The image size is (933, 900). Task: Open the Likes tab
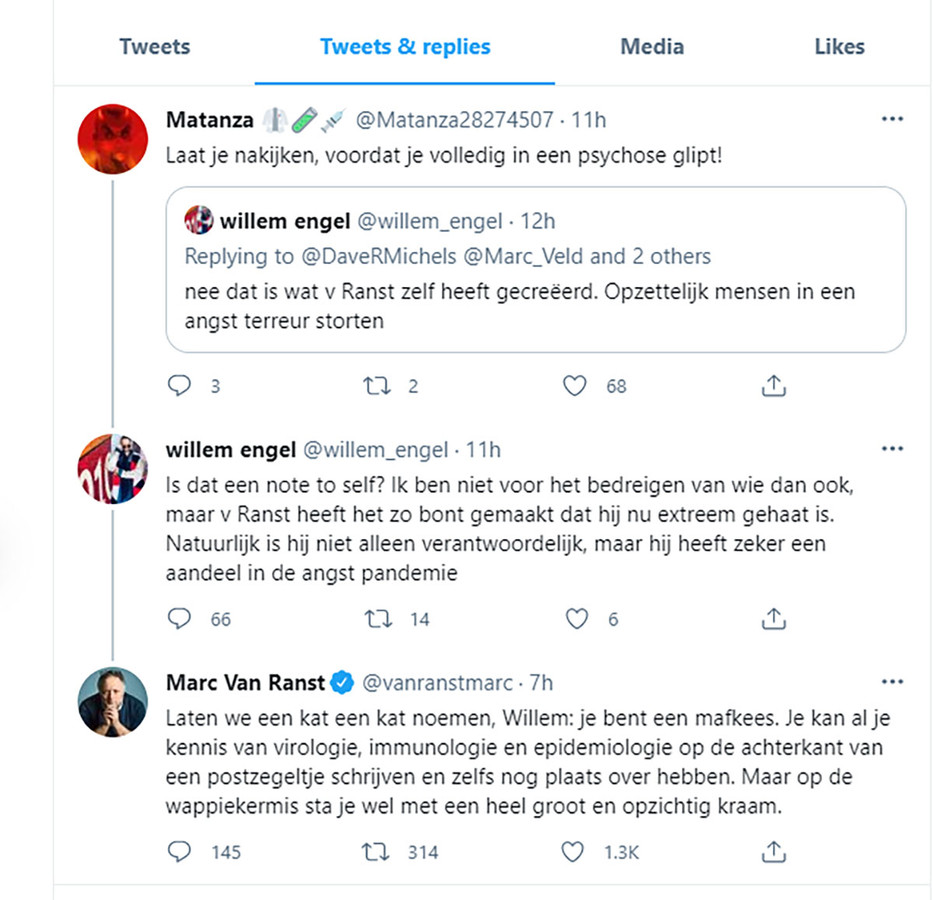tap(839, 46)
